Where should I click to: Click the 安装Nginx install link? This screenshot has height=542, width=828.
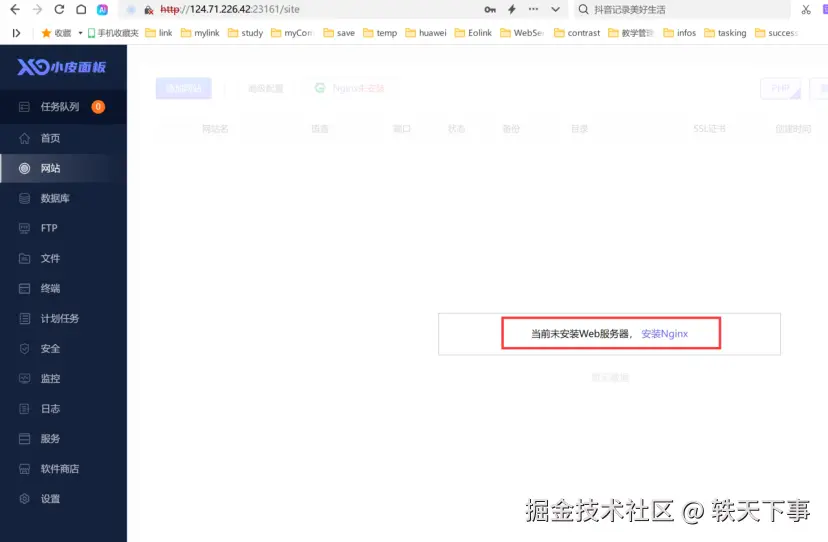(664, 334)
